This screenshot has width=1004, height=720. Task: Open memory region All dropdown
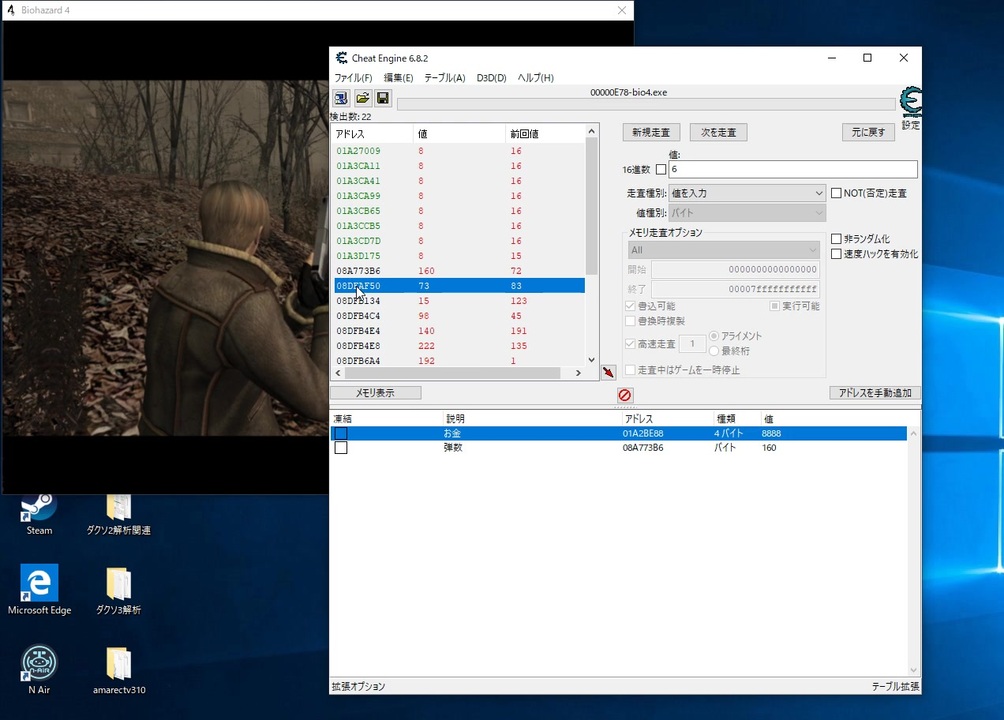pyautogui.click(x=724, y=250)
